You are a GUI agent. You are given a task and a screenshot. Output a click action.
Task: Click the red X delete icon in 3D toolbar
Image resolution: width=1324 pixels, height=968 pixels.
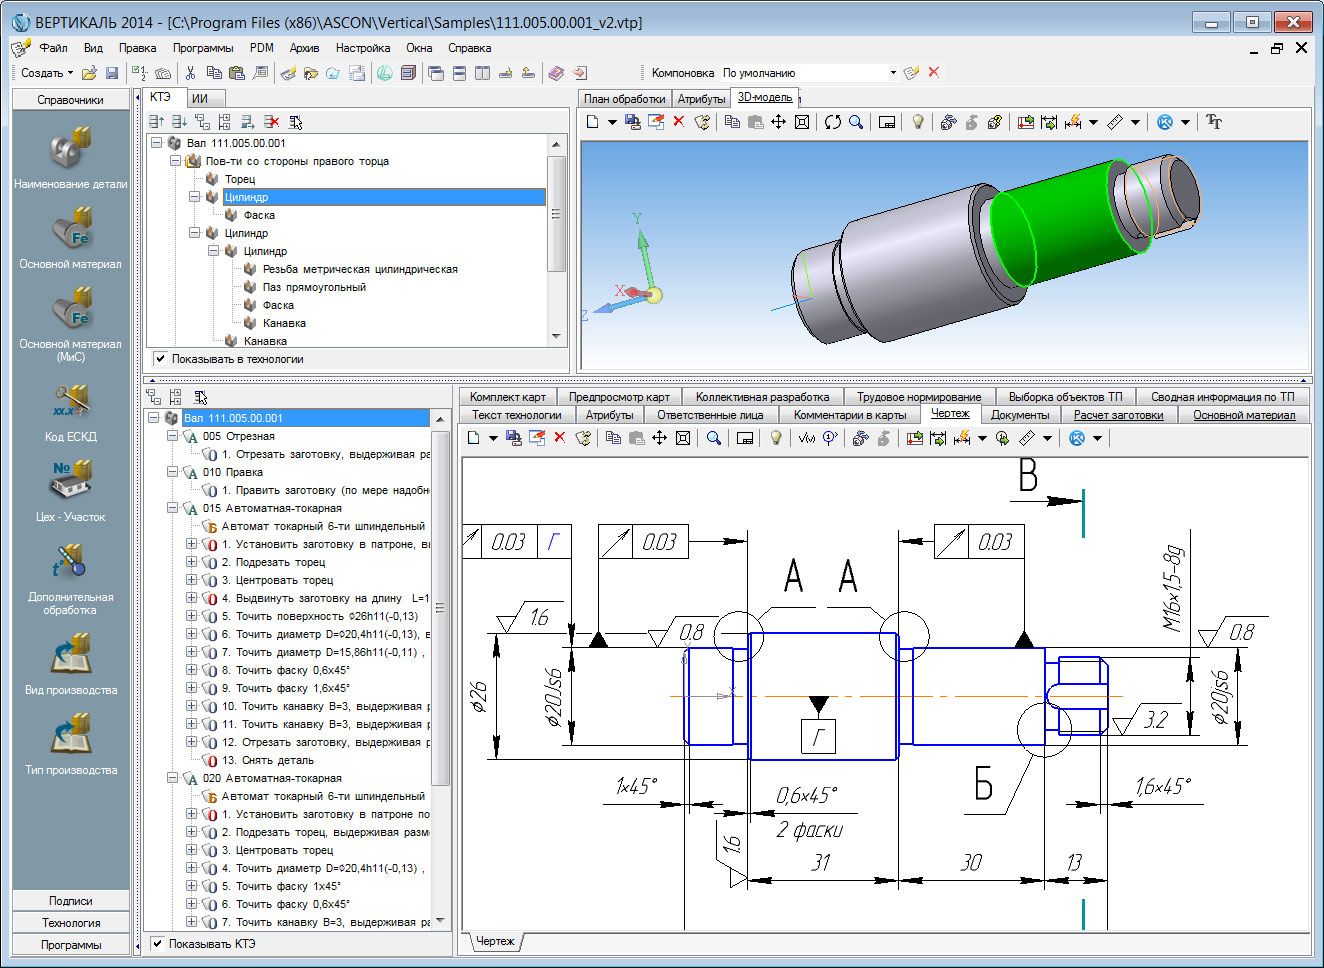[x=678, y=122]
